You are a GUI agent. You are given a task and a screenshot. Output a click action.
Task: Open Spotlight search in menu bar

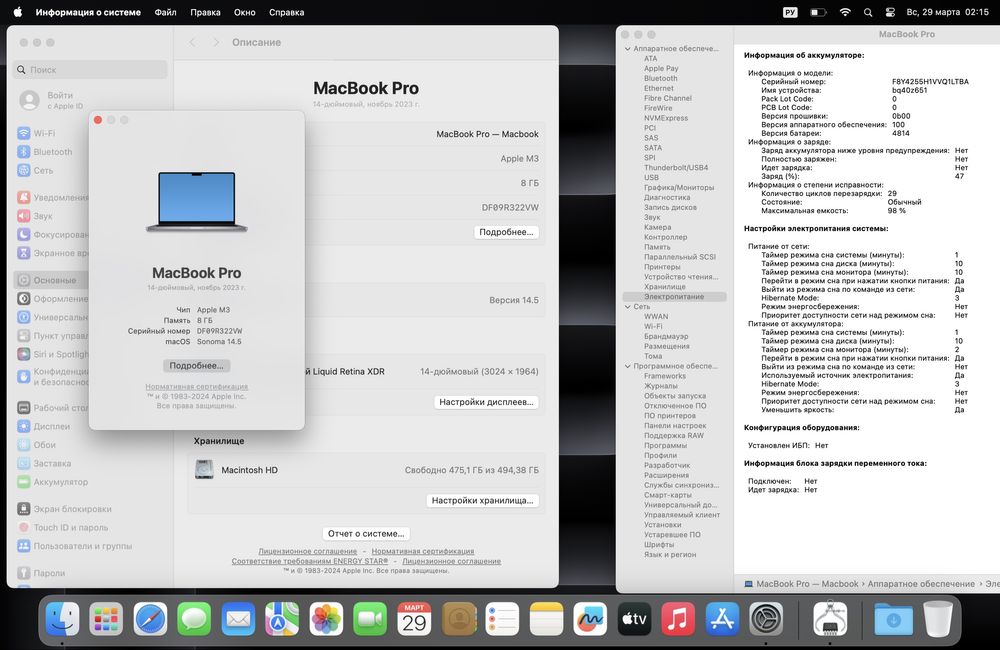(x=868, y=12)
